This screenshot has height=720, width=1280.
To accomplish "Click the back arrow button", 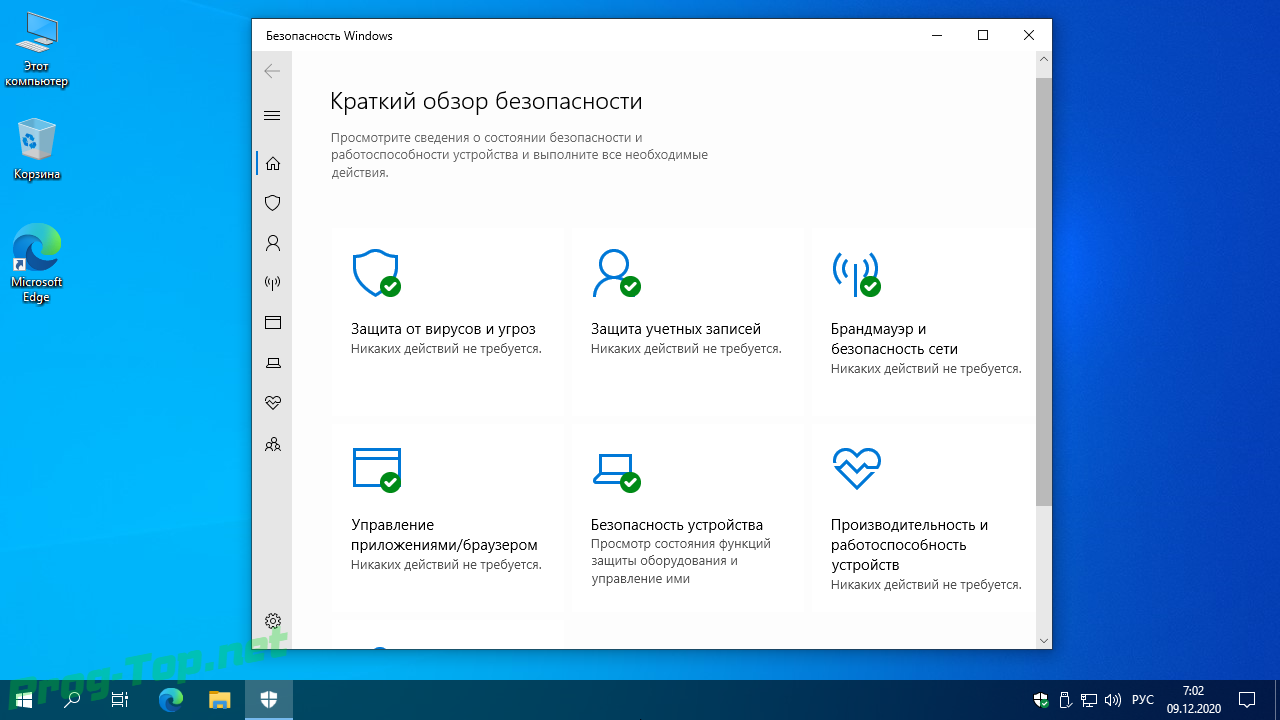I will click(272, 71).
